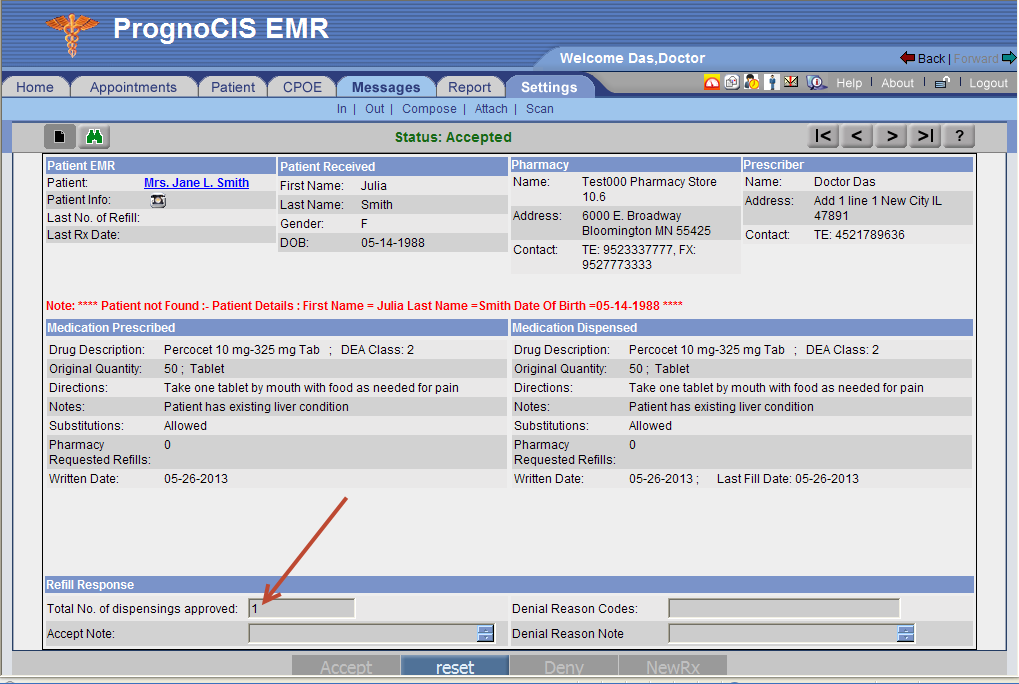1019x684 pixels.
Task: Click the magnifier info icon
Action: [815, 82]
